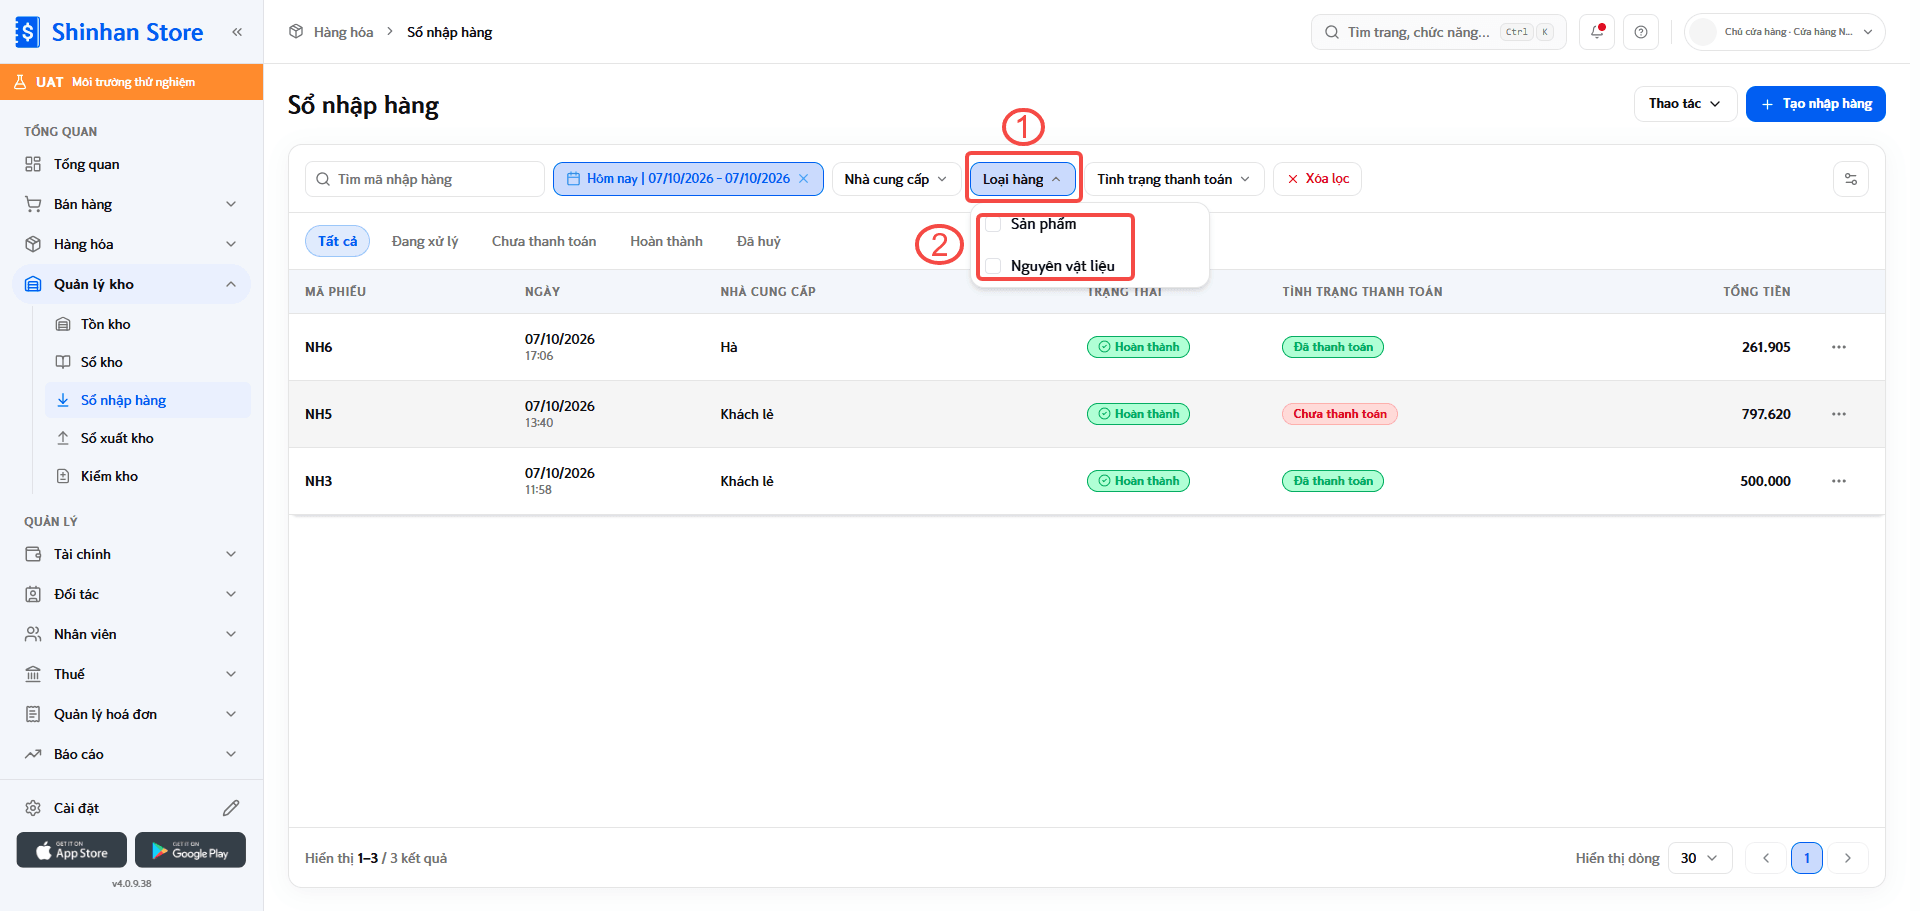Focus the Tìm mã nhập hàng search field
Viewport: 1920px width, 911px height.
(425, 179)
